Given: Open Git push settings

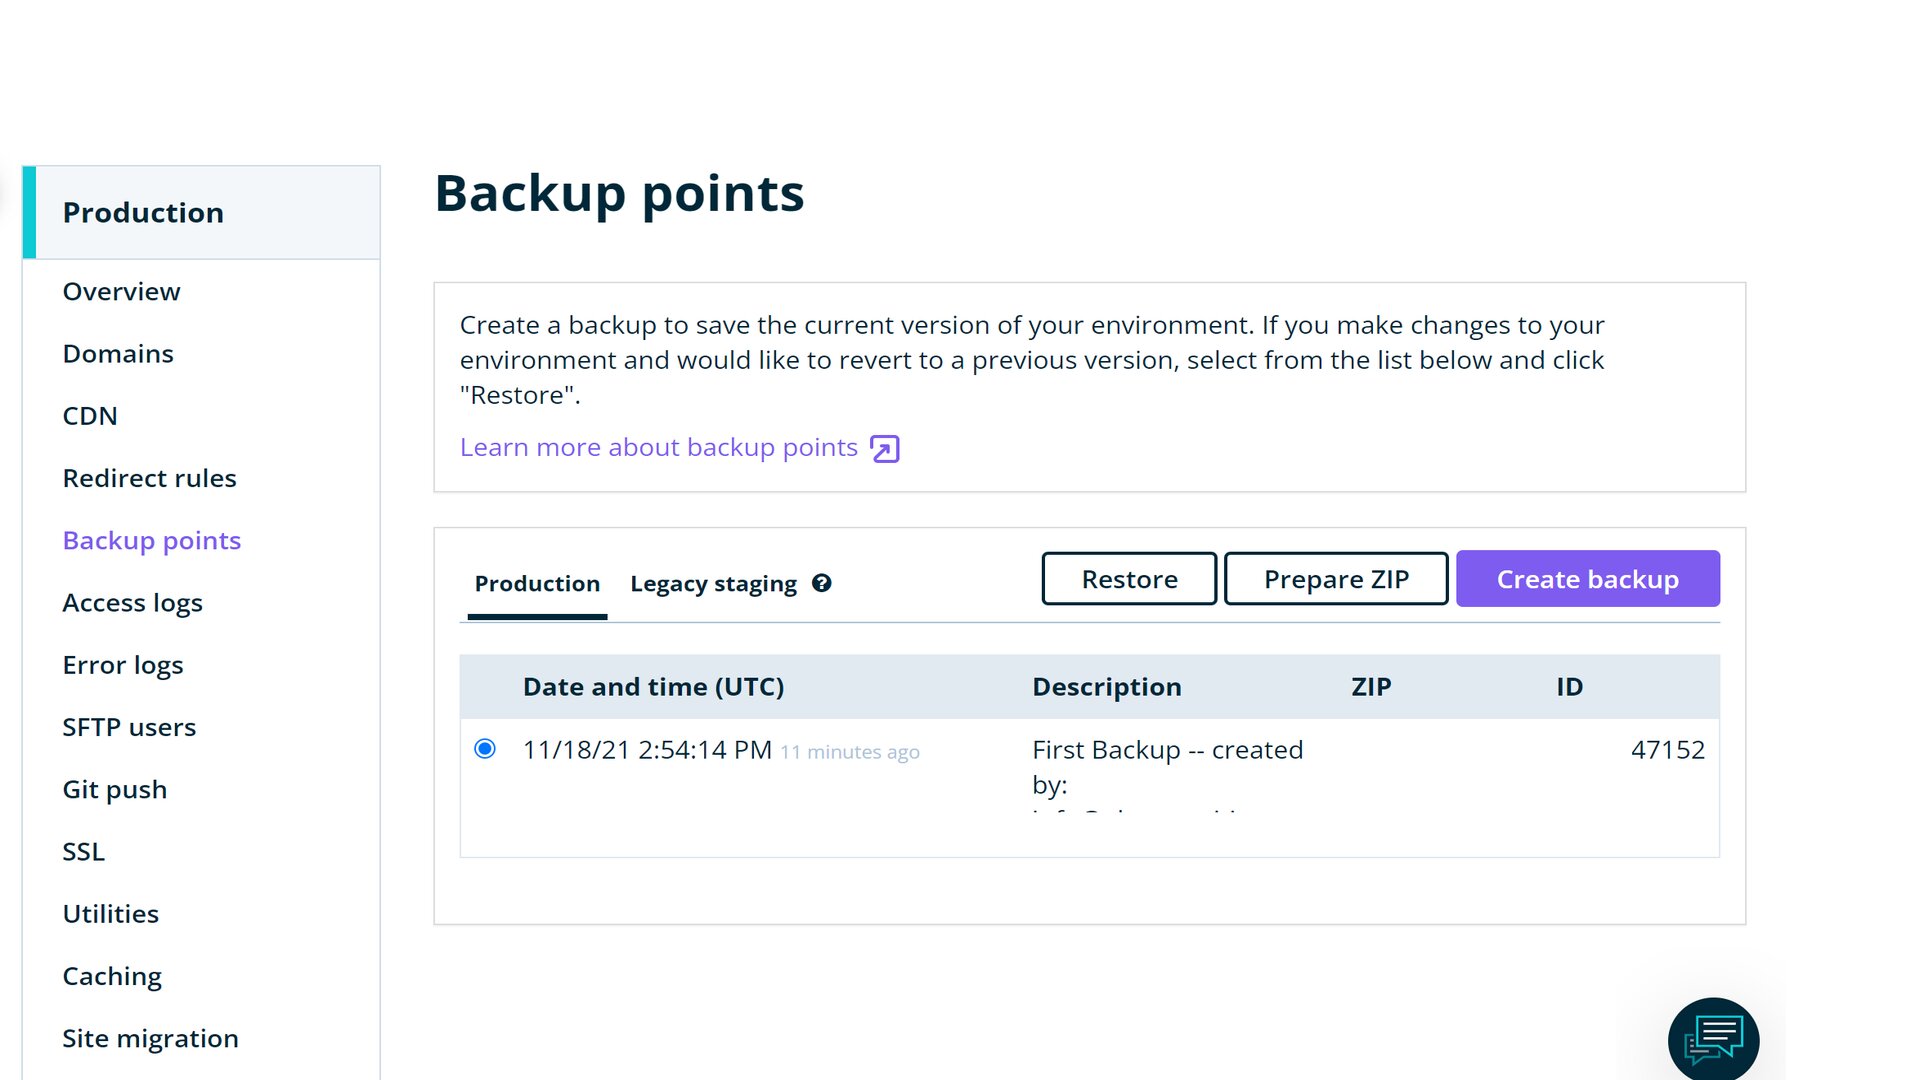Looking at the screenshot, I should coord(115,790).
